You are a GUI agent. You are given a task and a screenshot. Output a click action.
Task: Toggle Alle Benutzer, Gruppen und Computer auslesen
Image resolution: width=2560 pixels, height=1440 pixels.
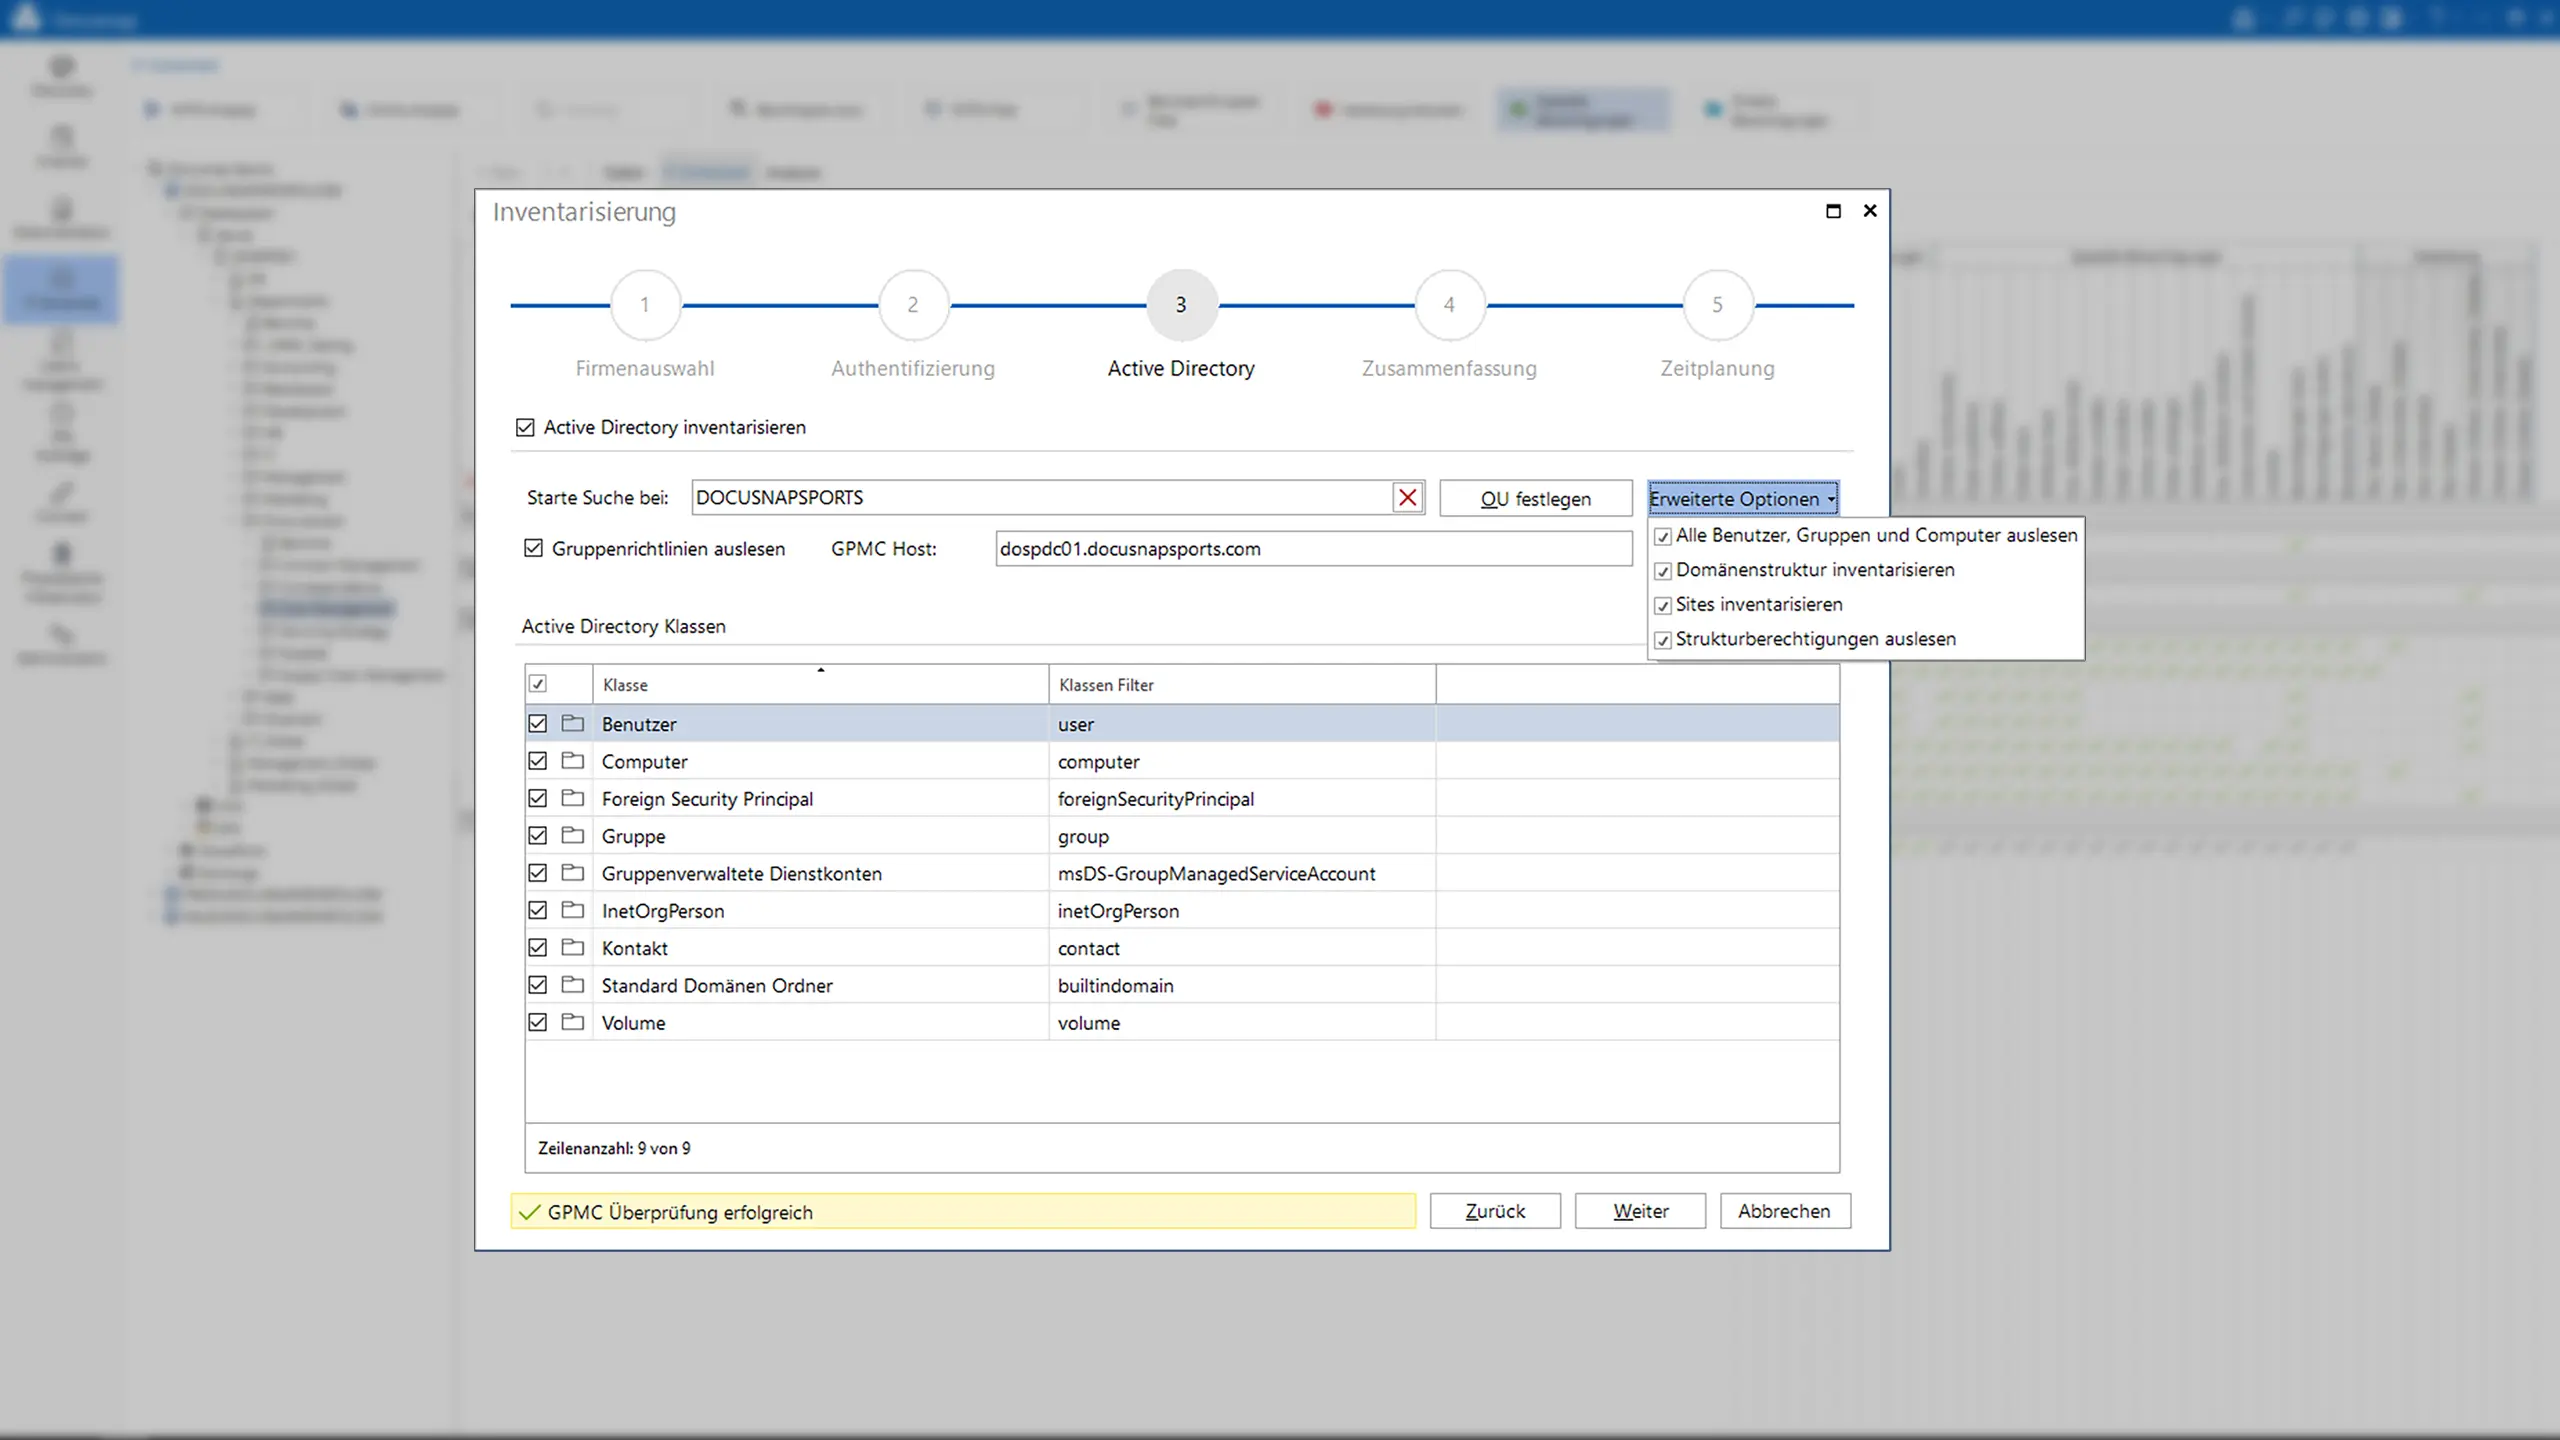[x=1663, y=537]
